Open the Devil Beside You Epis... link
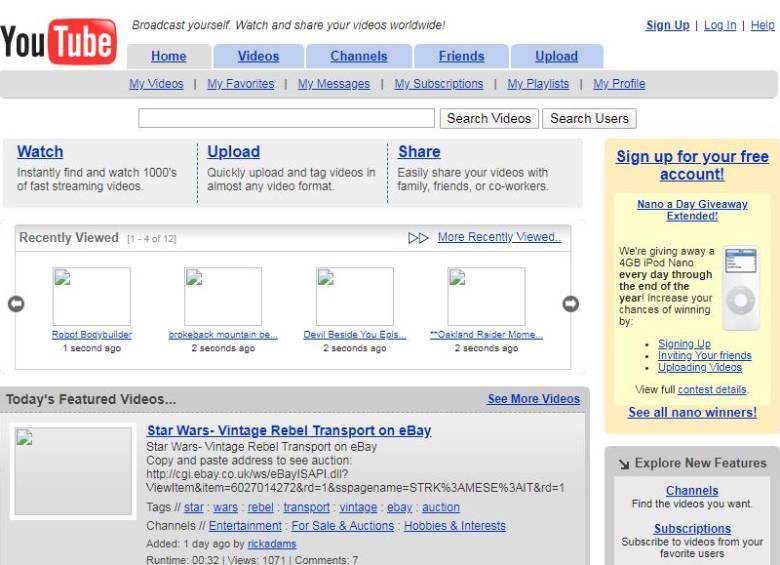Screen dimensions: 780x565 point(355,335)
